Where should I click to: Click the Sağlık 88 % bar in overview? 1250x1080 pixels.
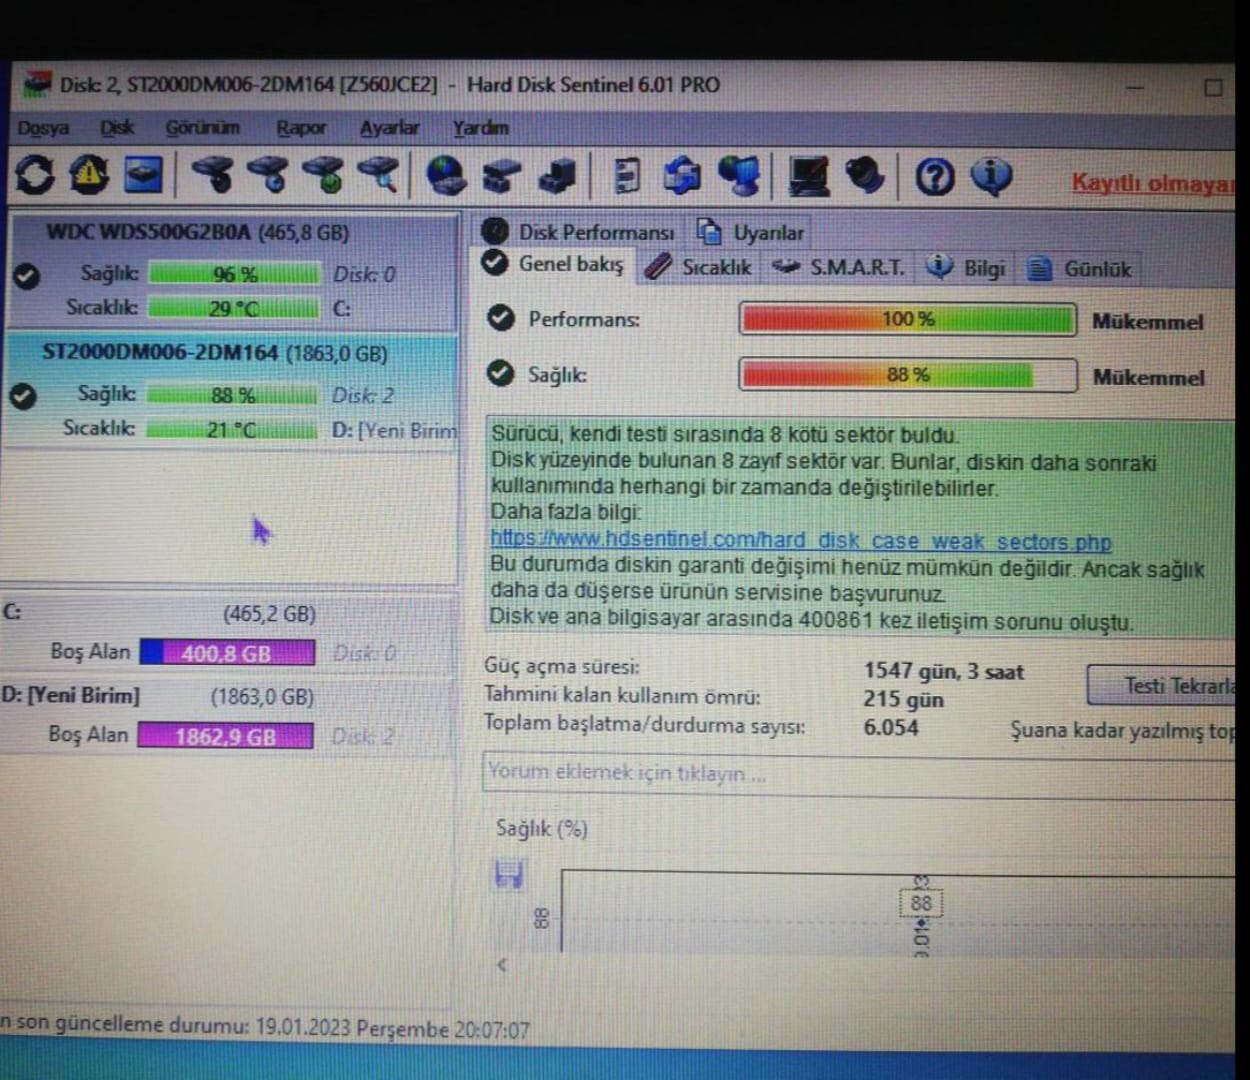[908, 375]
